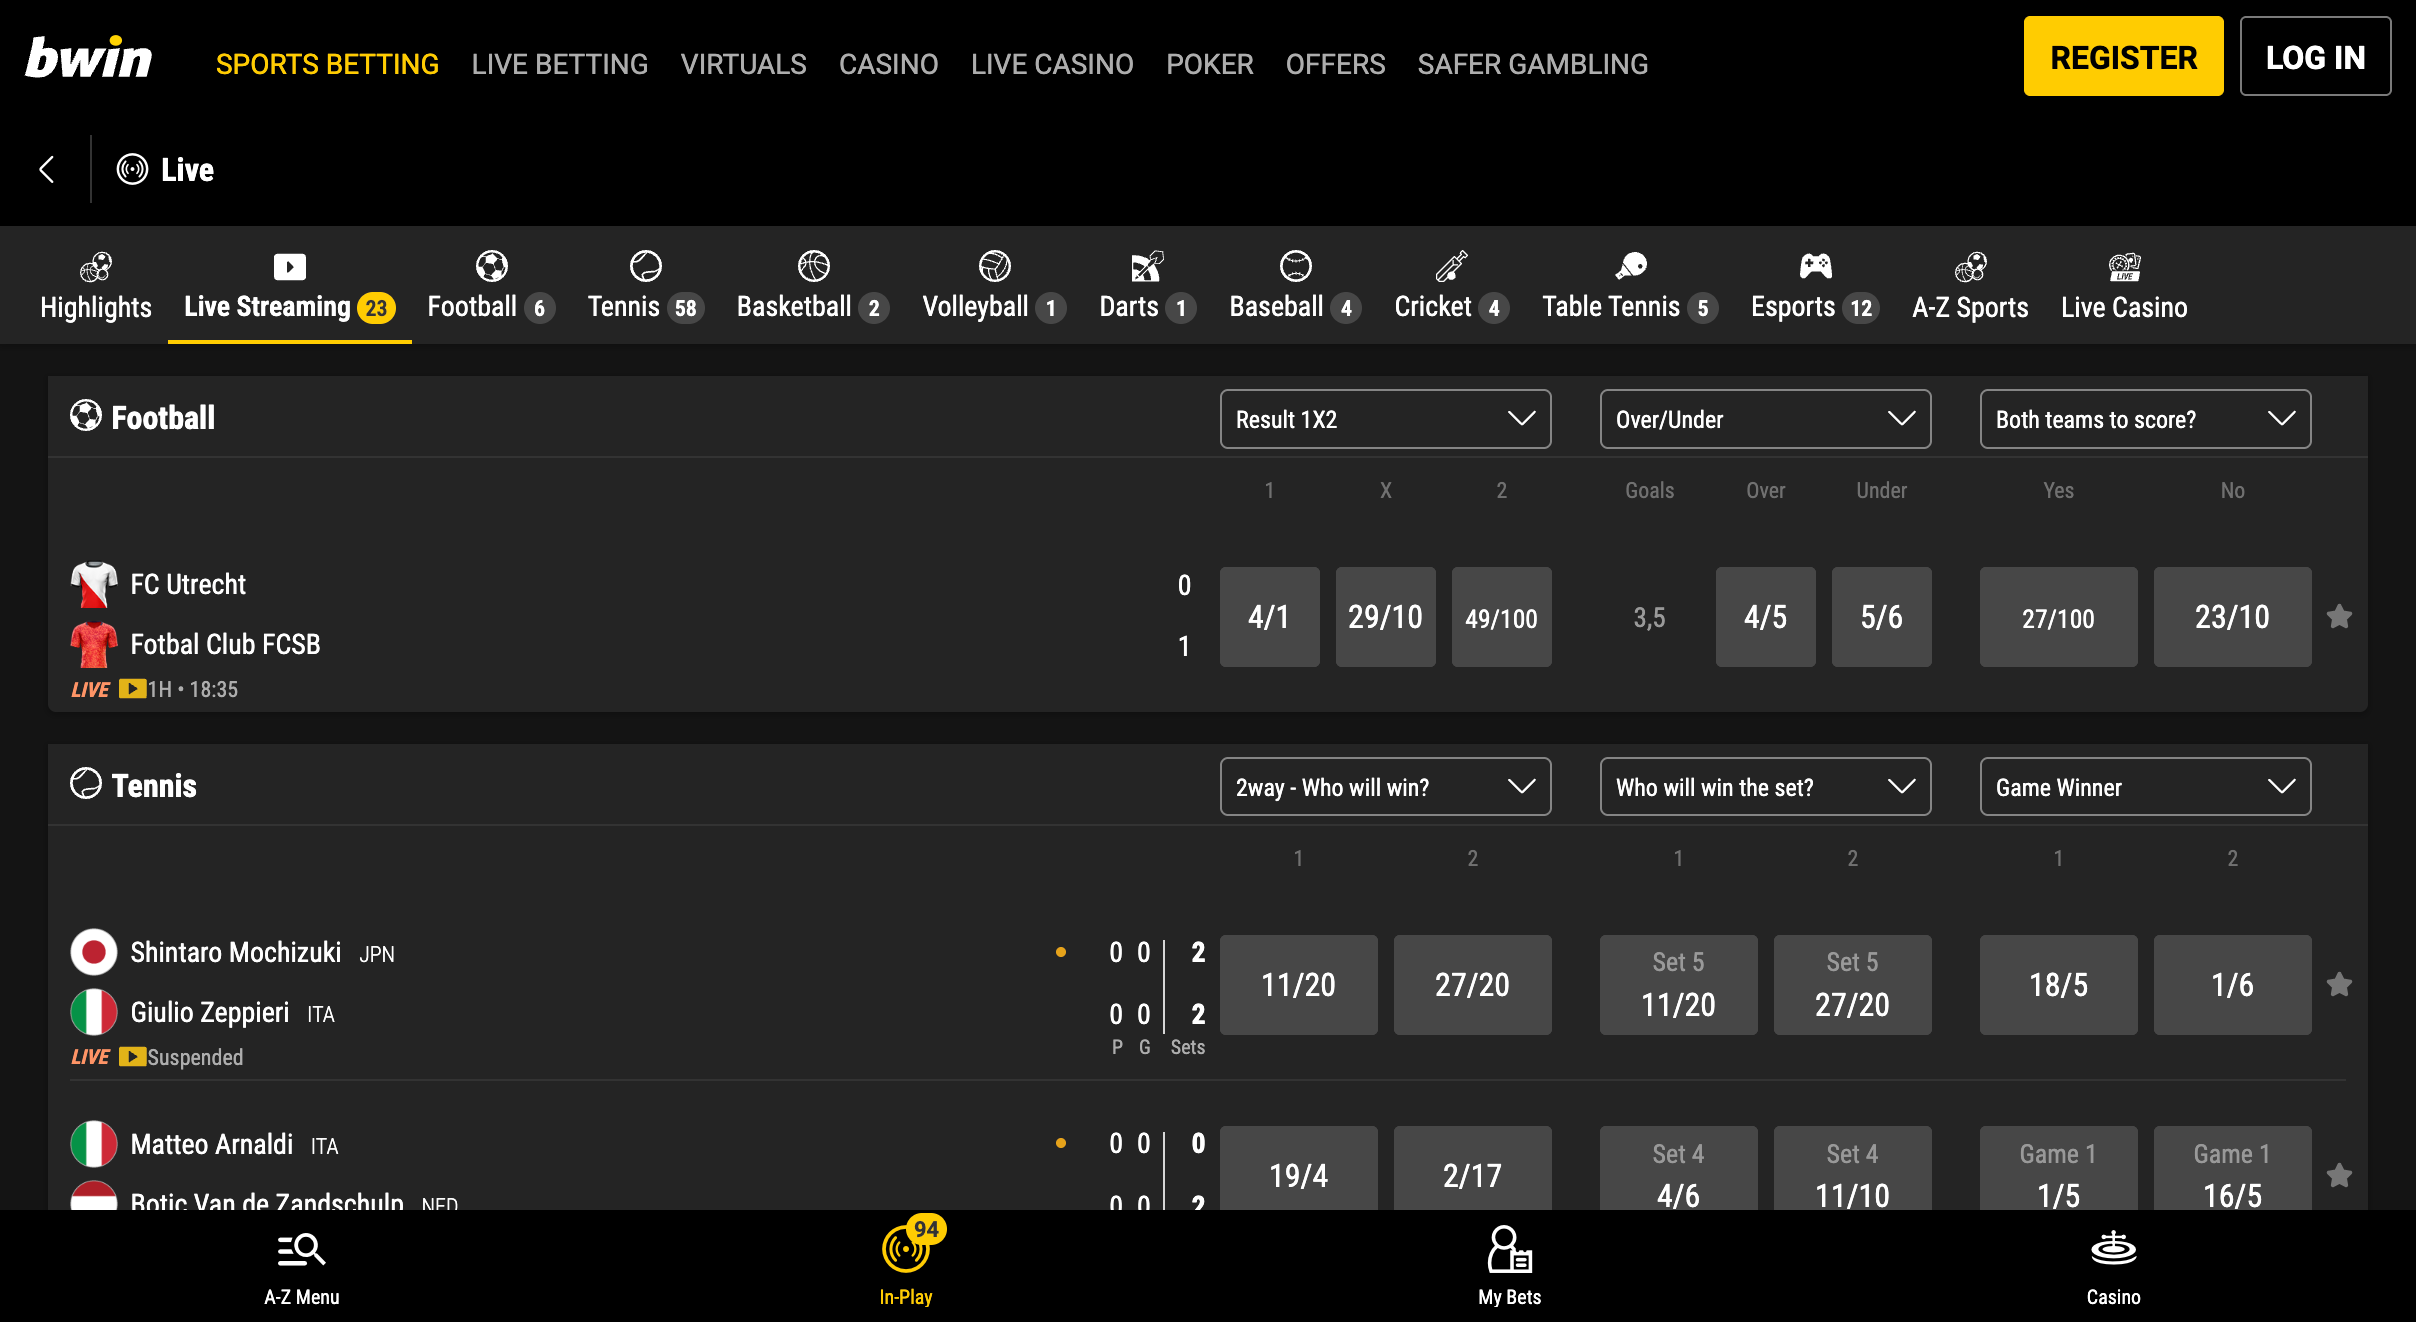Select Under 3,5 goals at 5/6

[1881, 617]
